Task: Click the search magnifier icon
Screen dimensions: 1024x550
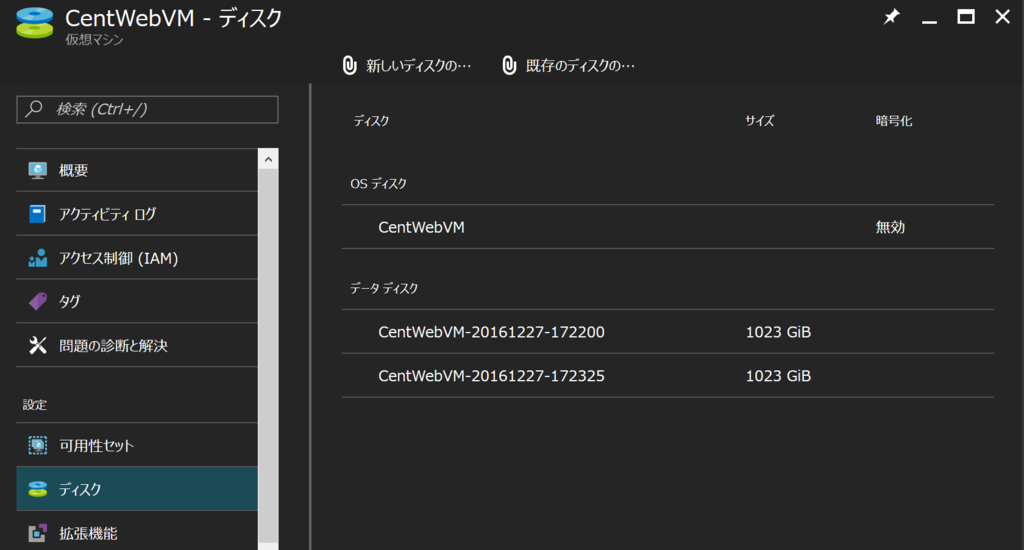Action: click(34, 108)
